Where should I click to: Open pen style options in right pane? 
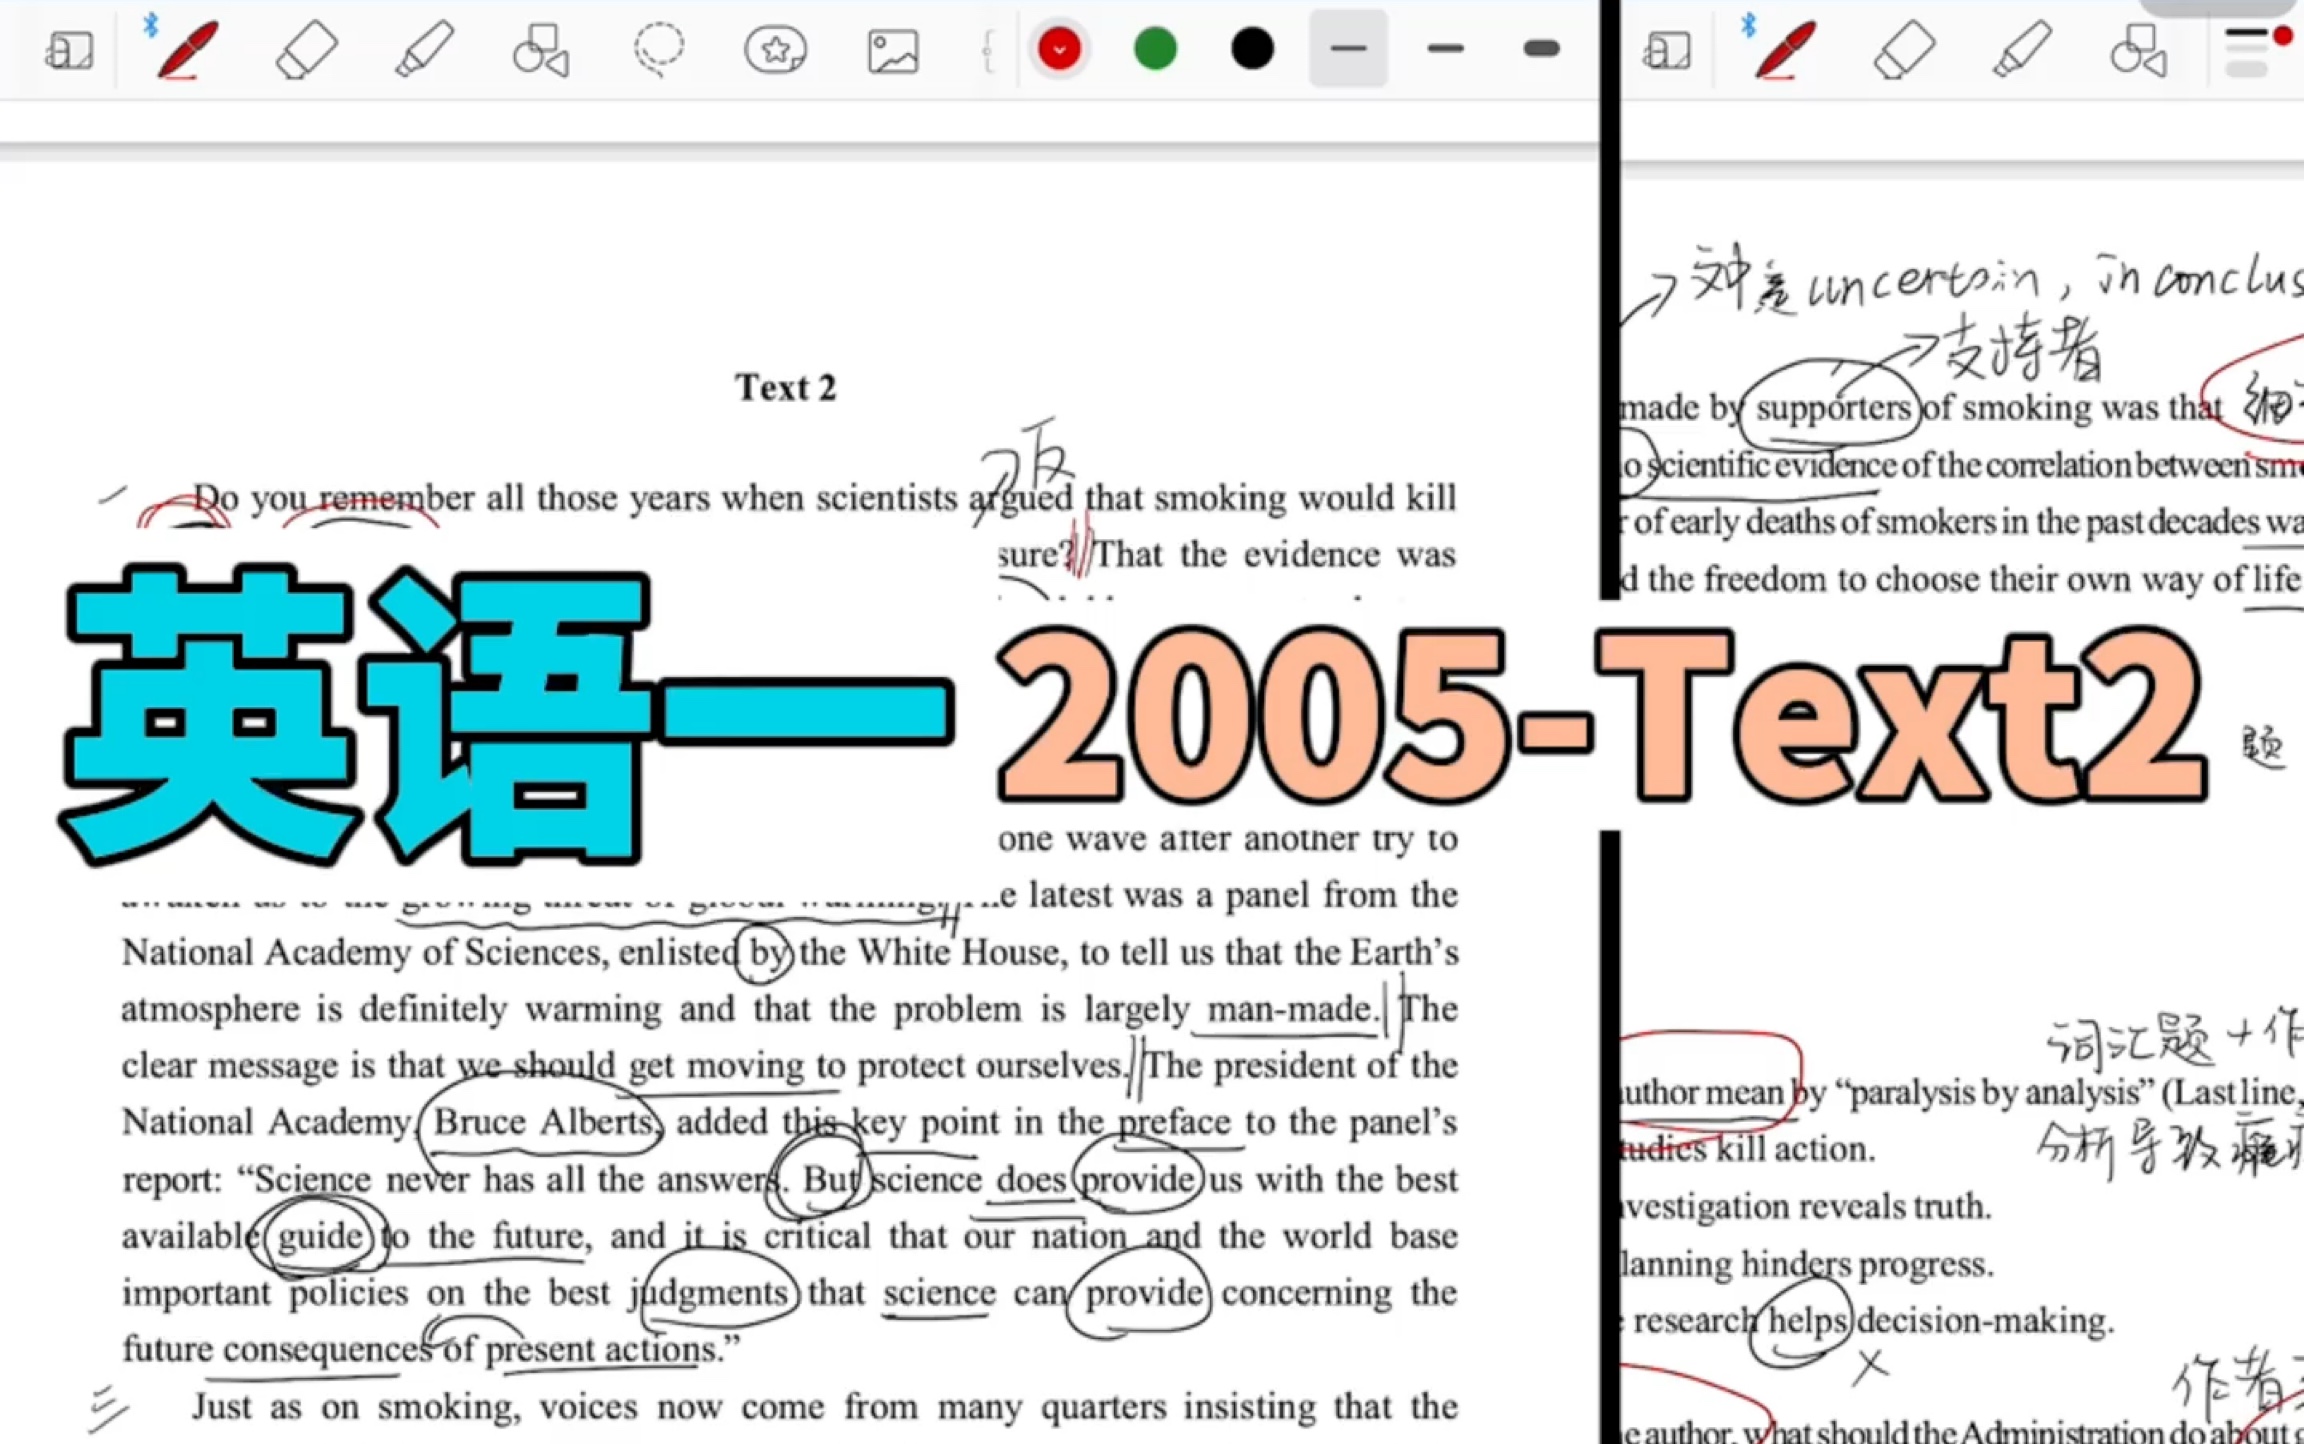2257,50
